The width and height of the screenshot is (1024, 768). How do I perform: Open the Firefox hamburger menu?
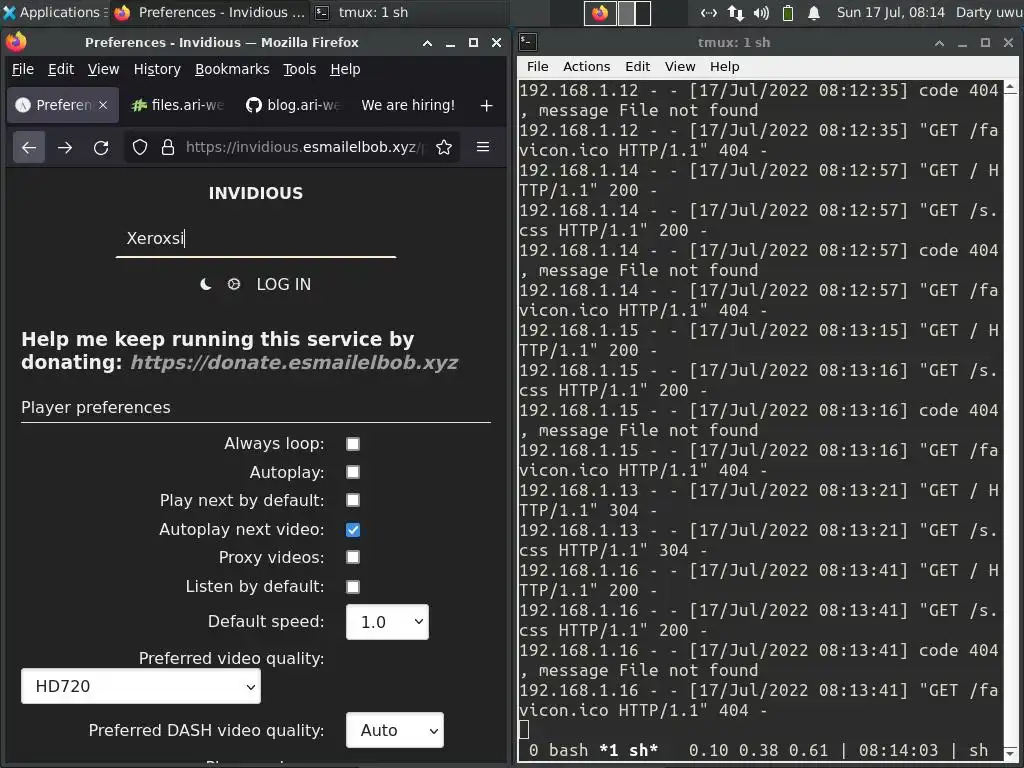point(483,147)
